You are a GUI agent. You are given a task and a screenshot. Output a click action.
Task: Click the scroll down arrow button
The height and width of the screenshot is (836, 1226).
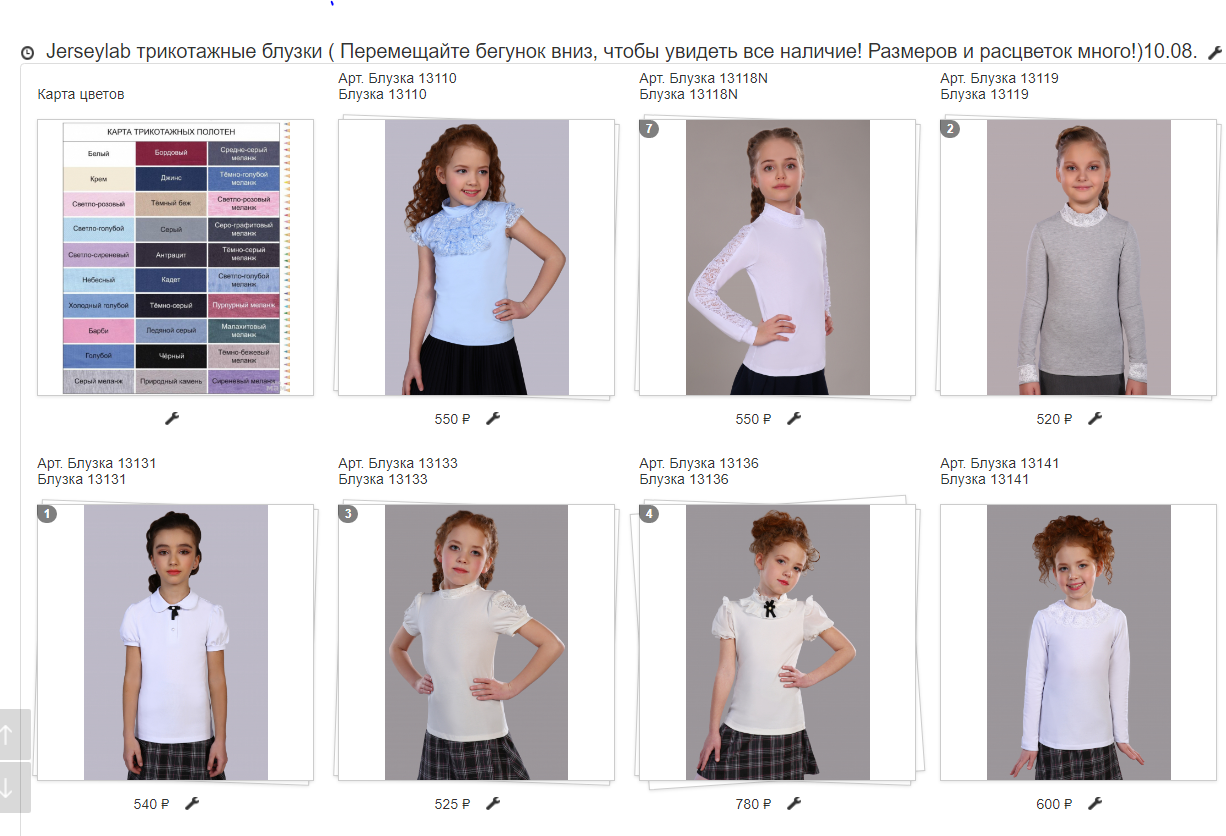(8, 787)
